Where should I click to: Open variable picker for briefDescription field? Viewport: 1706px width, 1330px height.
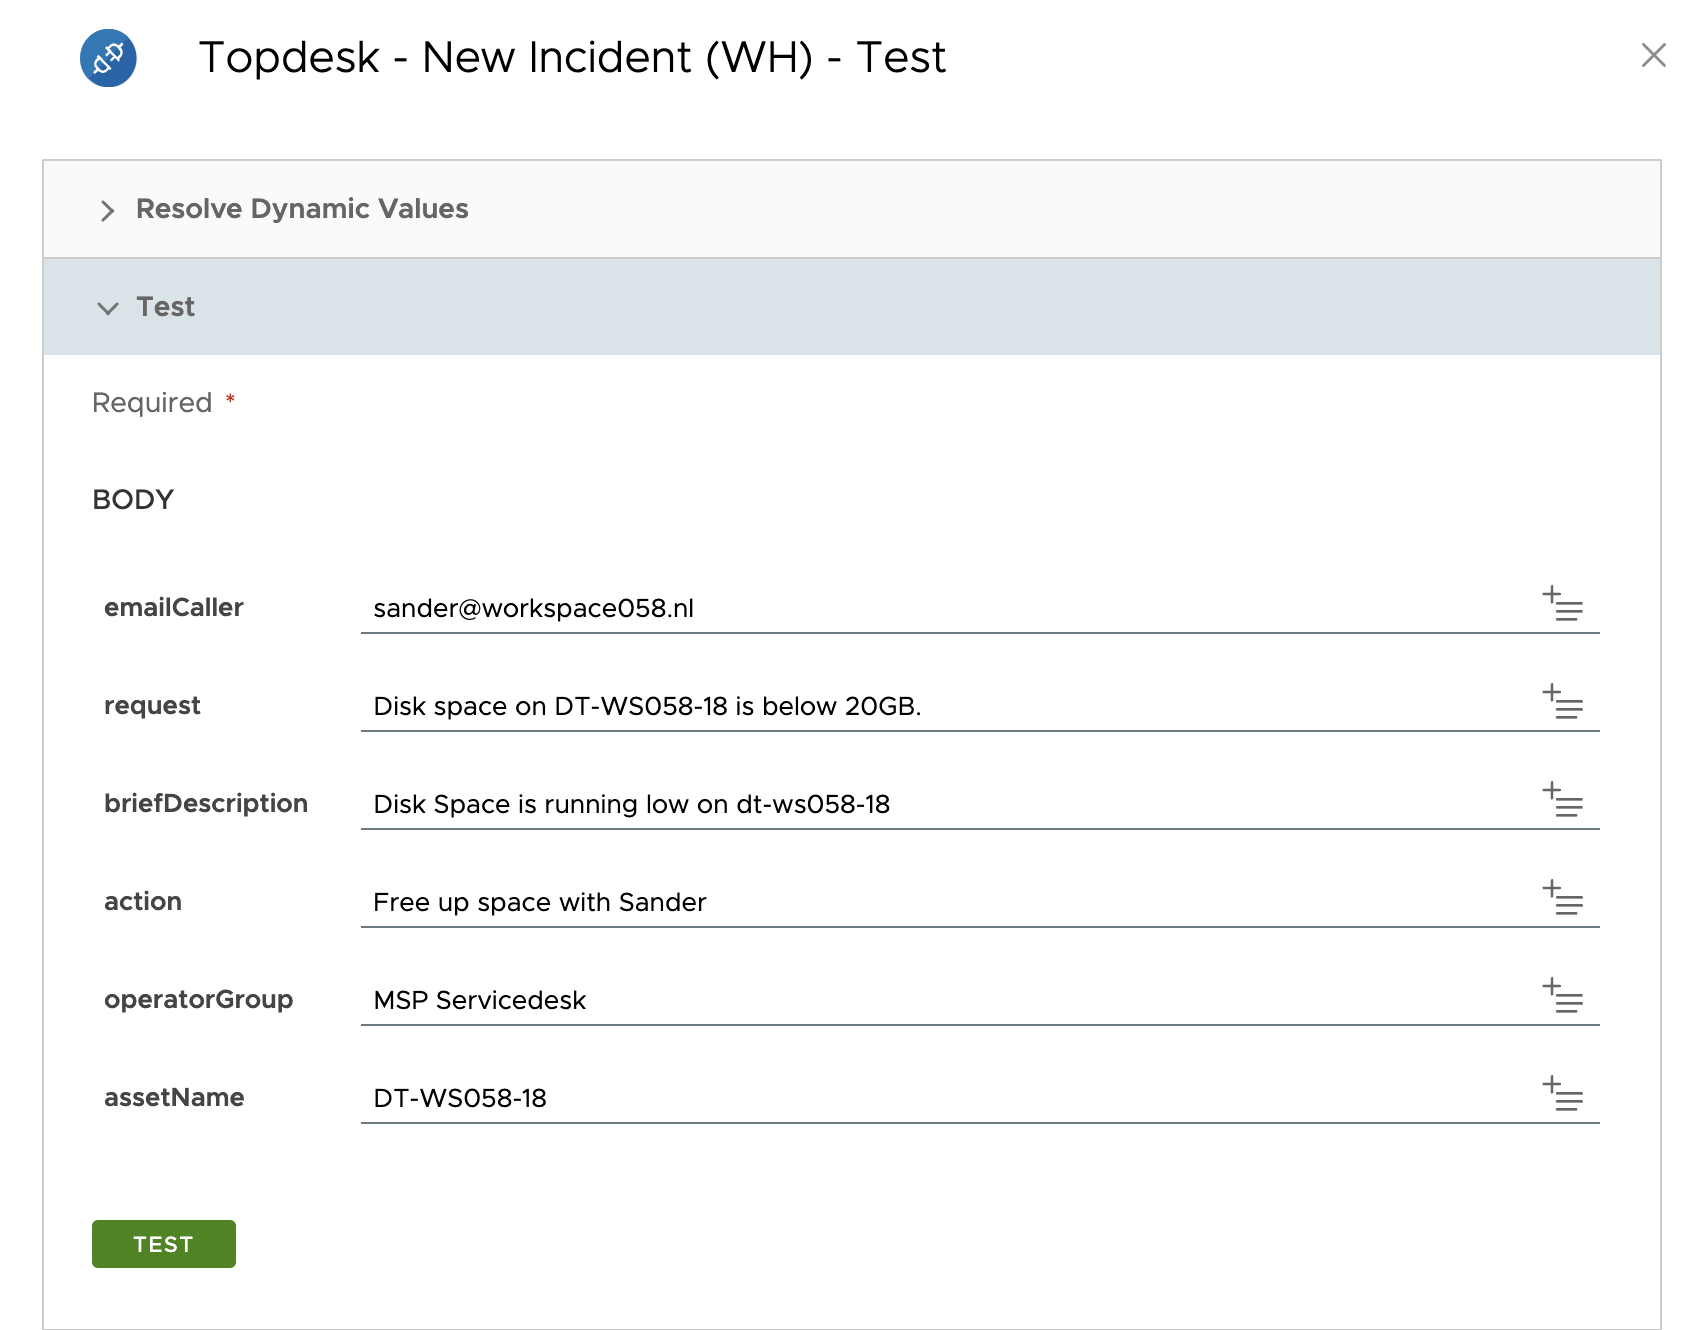click(1562, 800)
